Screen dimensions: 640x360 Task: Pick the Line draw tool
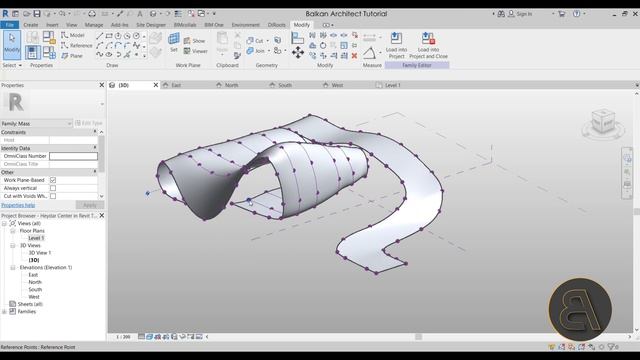pos(100,36)
